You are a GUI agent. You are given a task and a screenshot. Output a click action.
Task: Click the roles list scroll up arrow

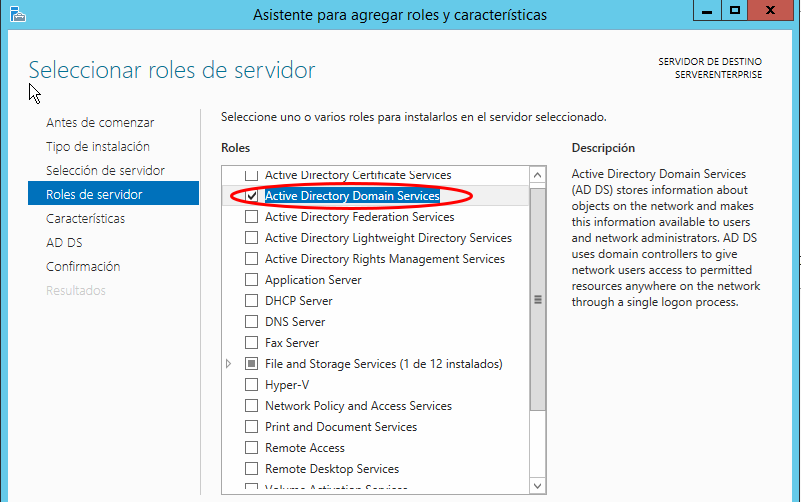click(537, 175)
